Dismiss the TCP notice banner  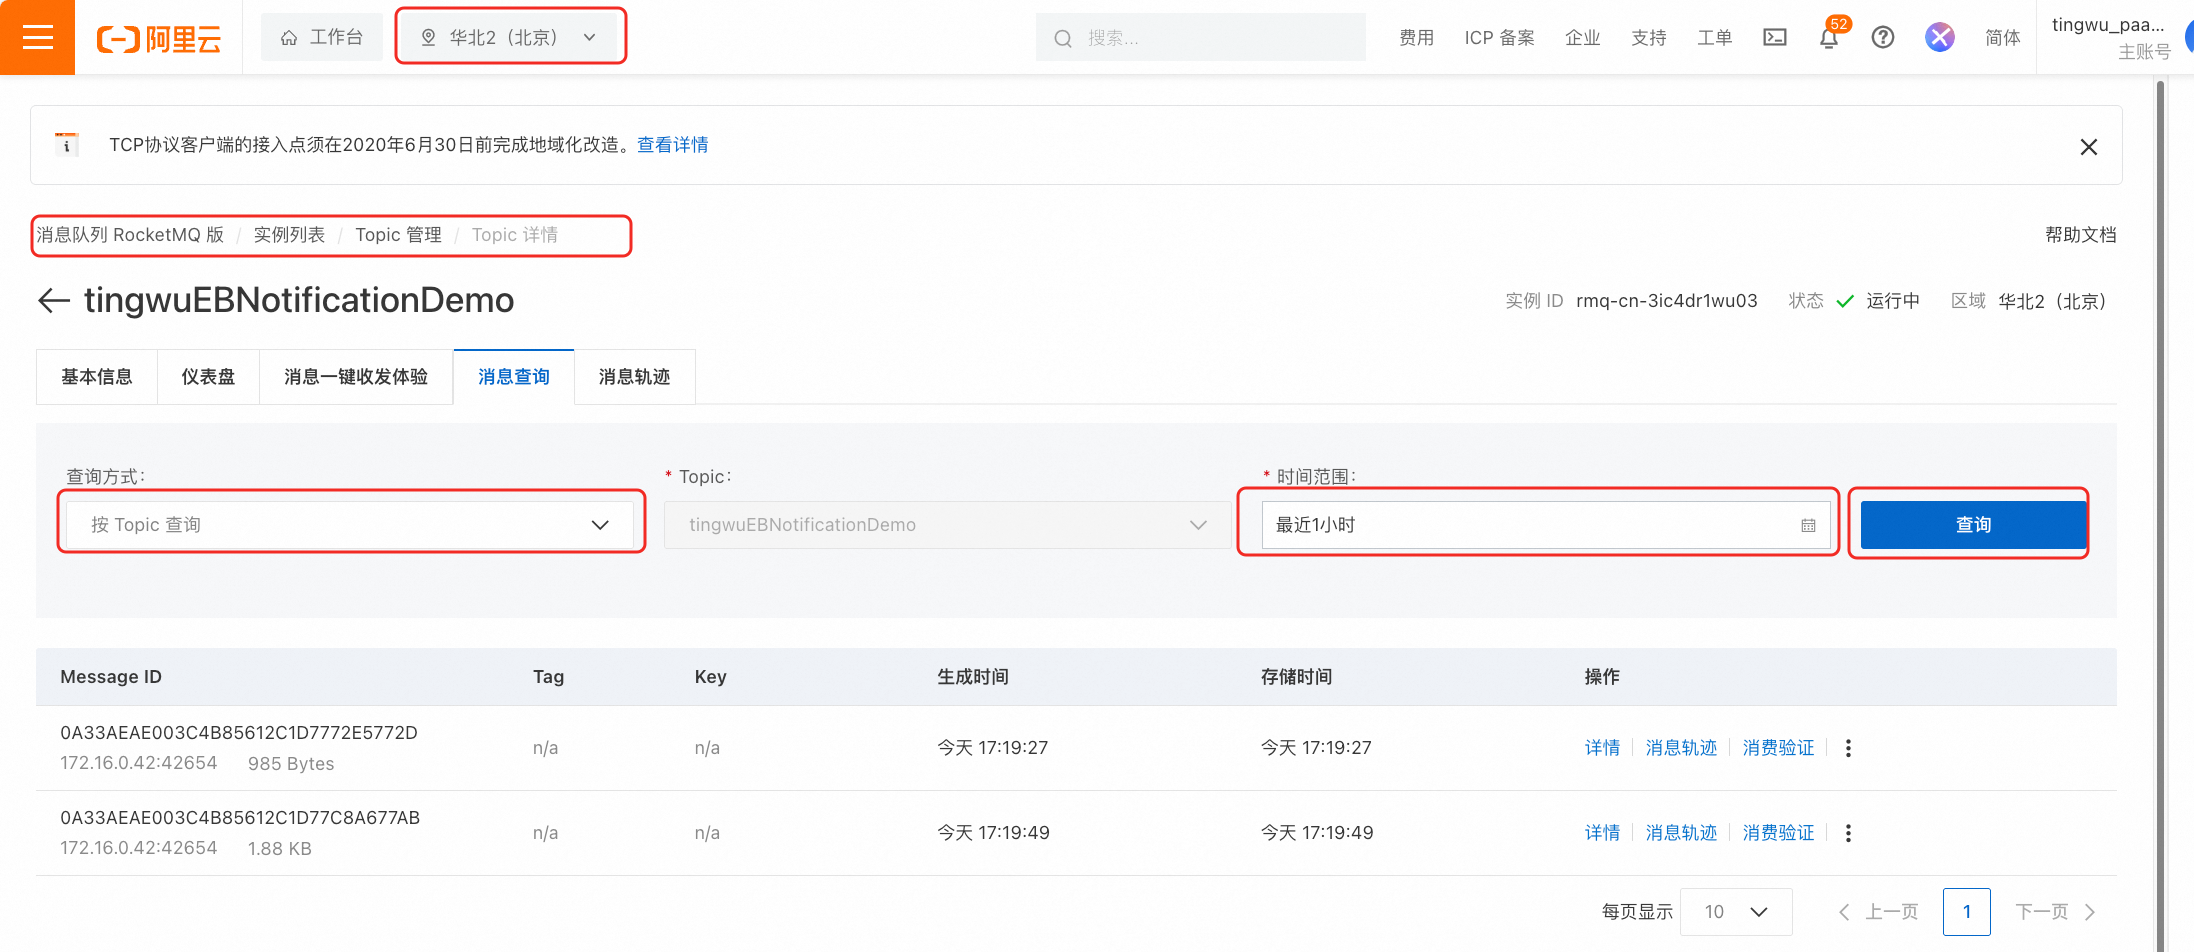(x=2089, y=147)
